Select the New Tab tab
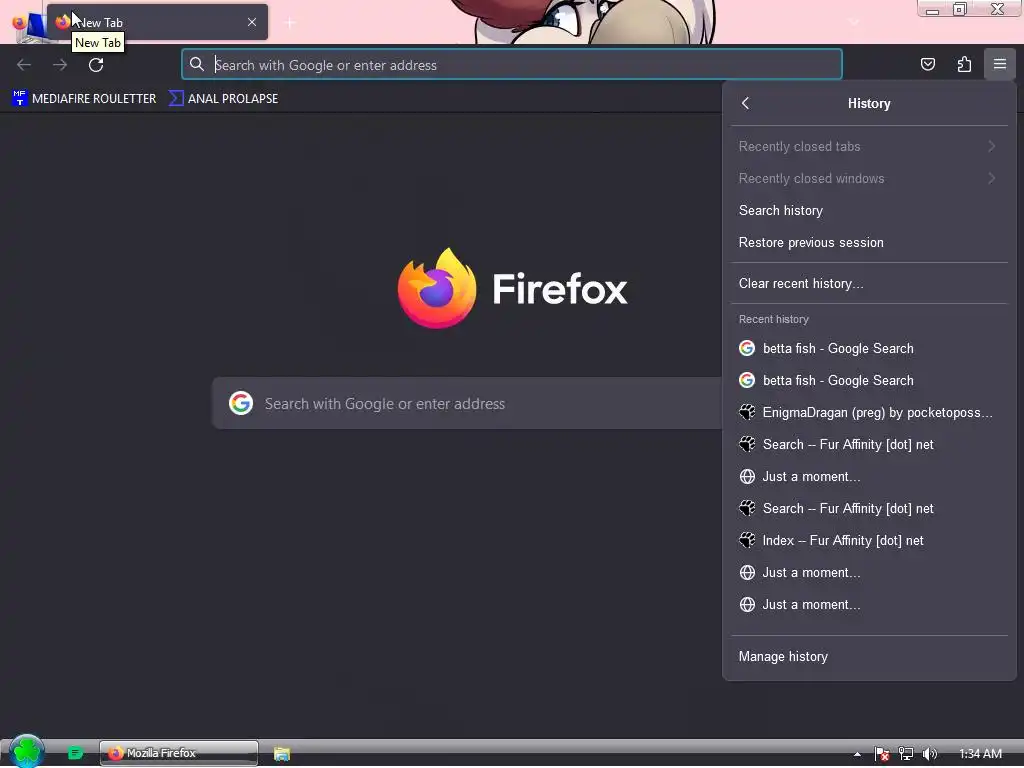Screen dimensions: 1024x768 [x=157, y=22]
